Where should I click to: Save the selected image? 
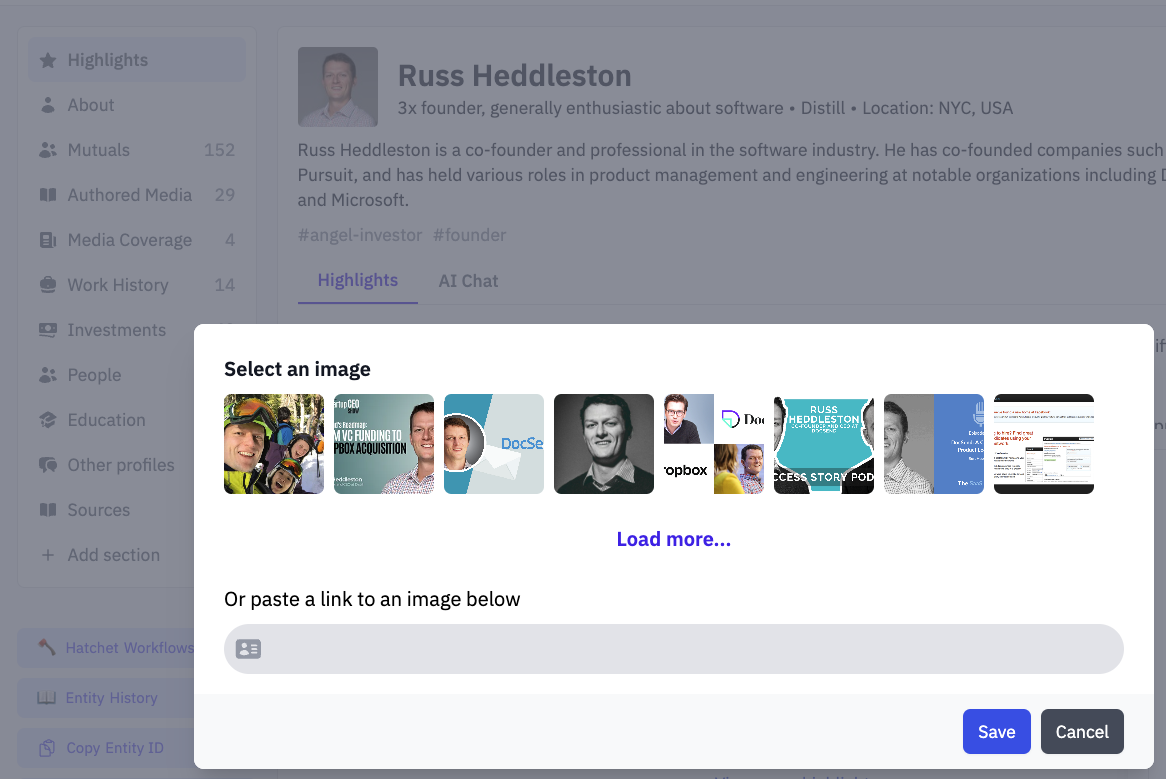(x=996, y=731)
